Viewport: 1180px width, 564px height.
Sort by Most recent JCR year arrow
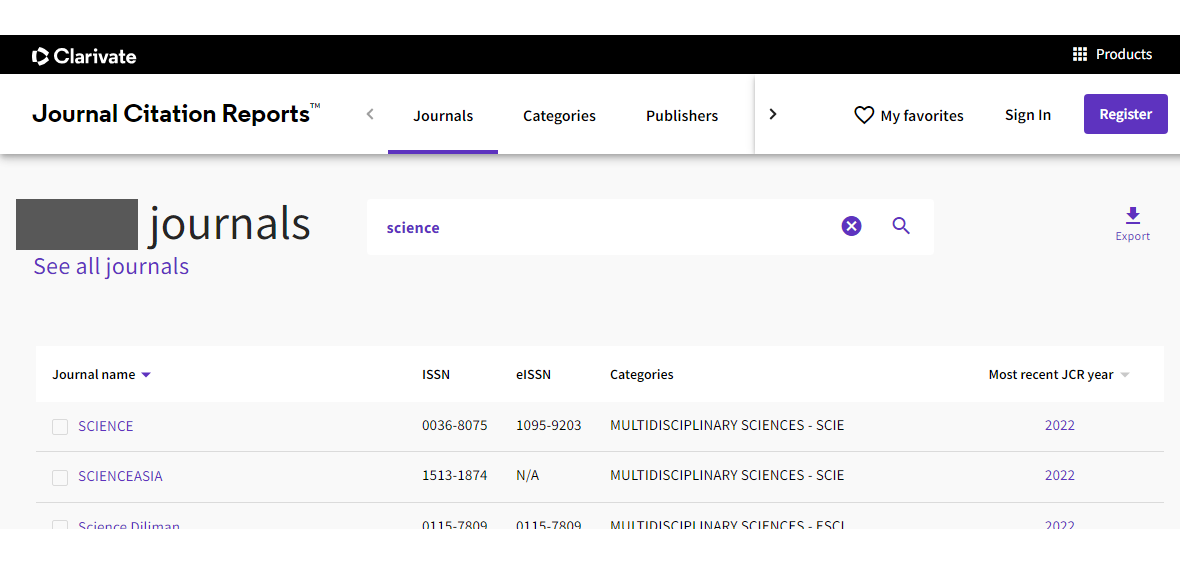(x=1125, y=375)
